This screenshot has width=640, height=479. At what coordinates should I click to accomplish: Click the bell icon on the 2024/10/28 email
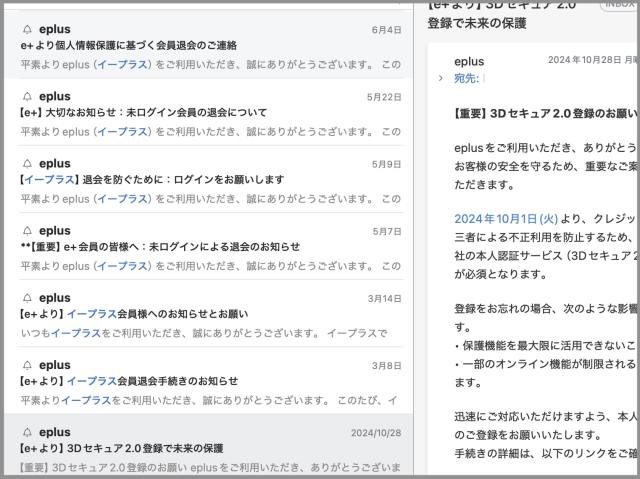(x=27, y=432)
